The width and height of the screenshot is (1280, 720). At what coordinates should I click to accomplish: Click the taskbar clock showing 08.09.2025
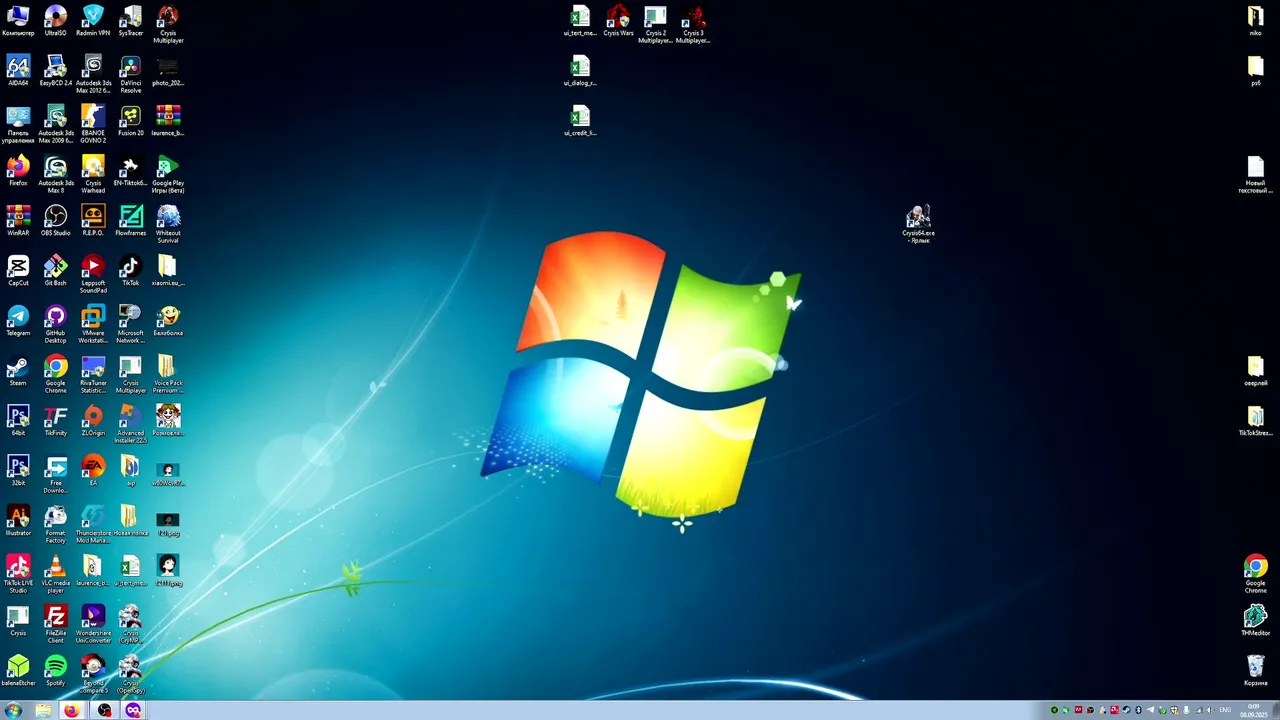(1253, 710)
